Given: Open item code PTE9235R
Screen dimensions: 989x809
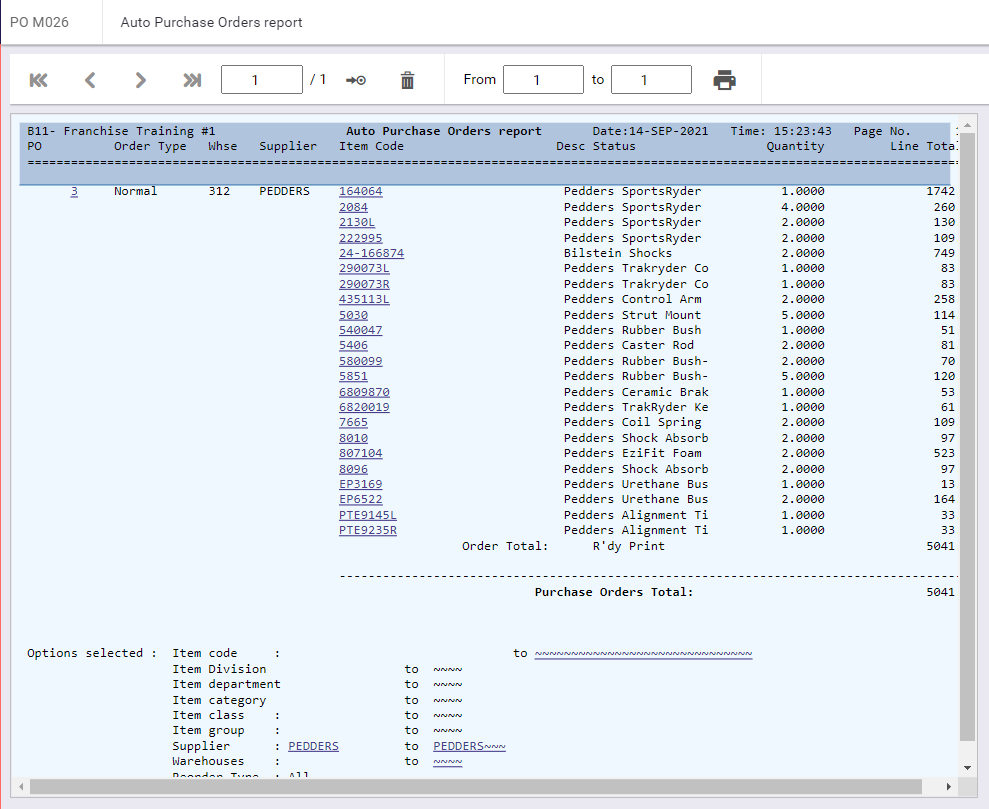Looking at the screenshot, I should tap(368, 530).
